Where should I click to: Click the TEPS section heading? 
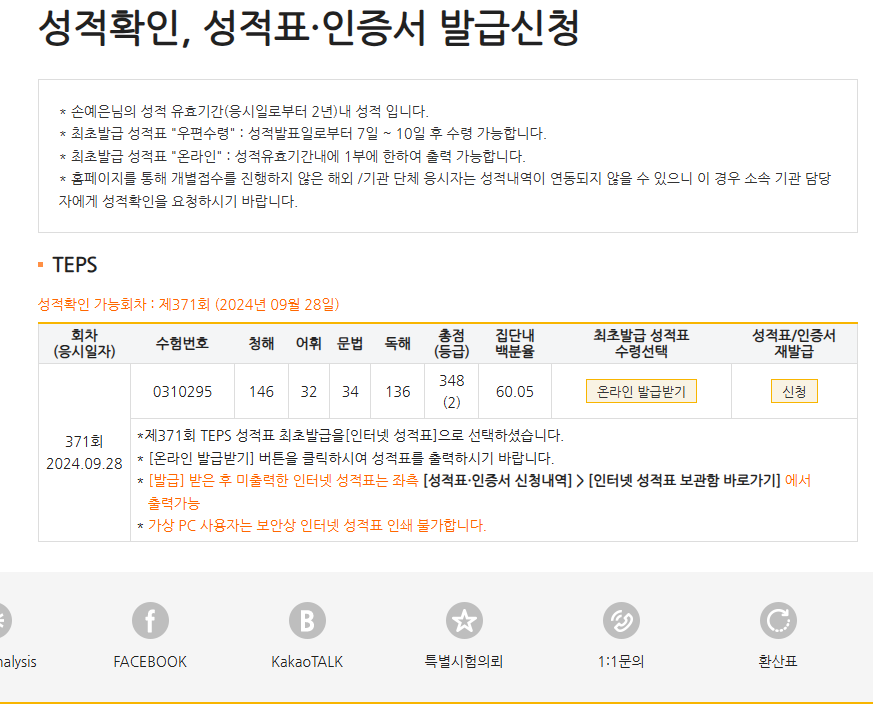click(74, 265)
